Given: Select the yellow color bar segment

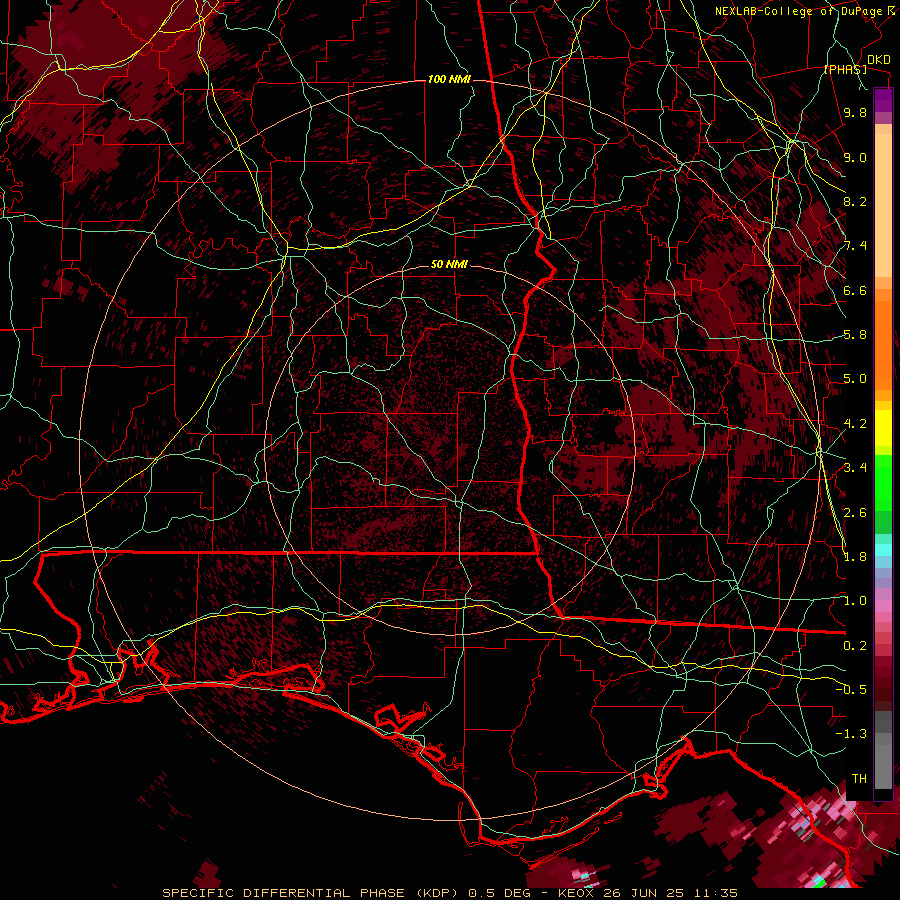Looking at the screenshot, I should coord(883,428).
